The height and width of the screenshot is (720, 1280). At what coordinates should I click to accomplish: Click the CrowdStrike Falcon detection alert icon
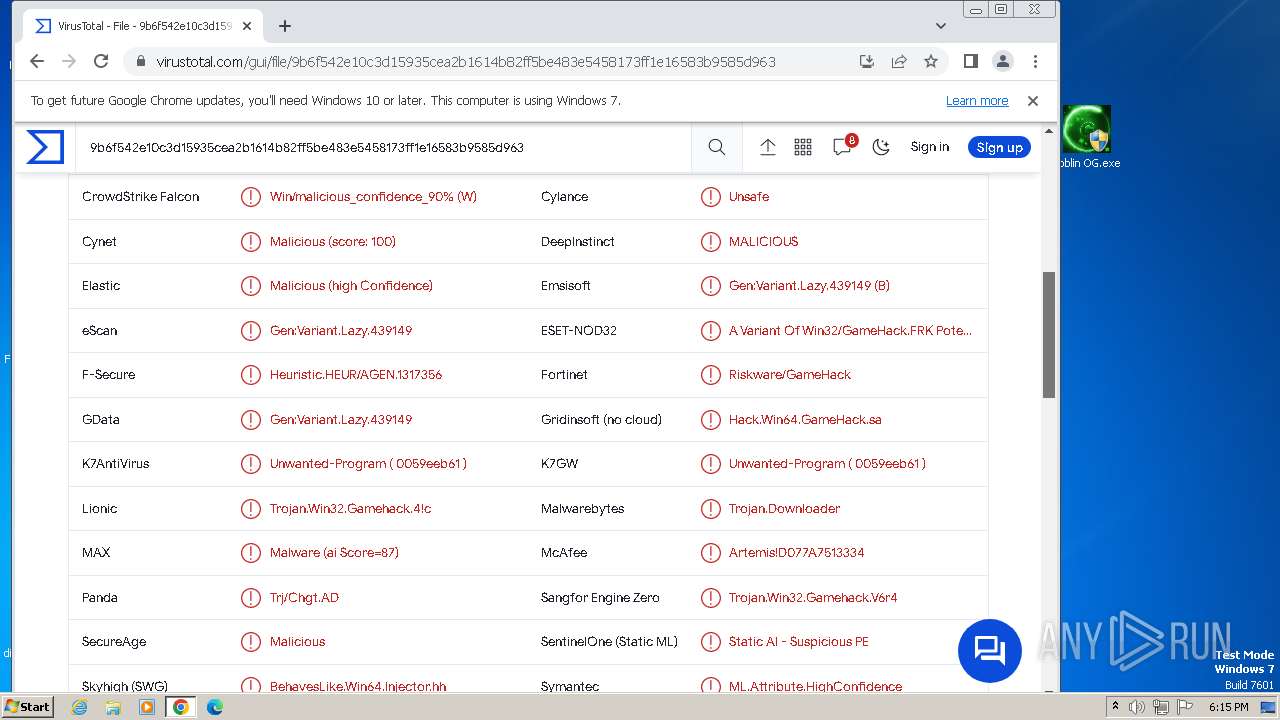pos(251,197)
